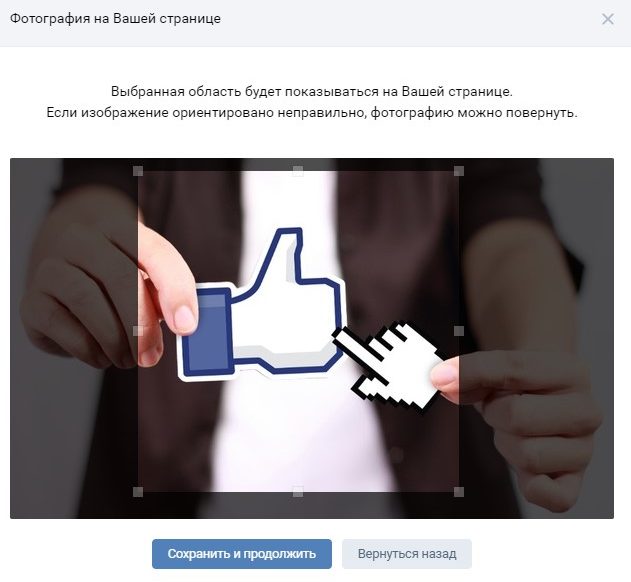This screenshot has width=631, height=582.
Task: Click the dimmed photo area left of the selection
Action: tap(74, 338)
